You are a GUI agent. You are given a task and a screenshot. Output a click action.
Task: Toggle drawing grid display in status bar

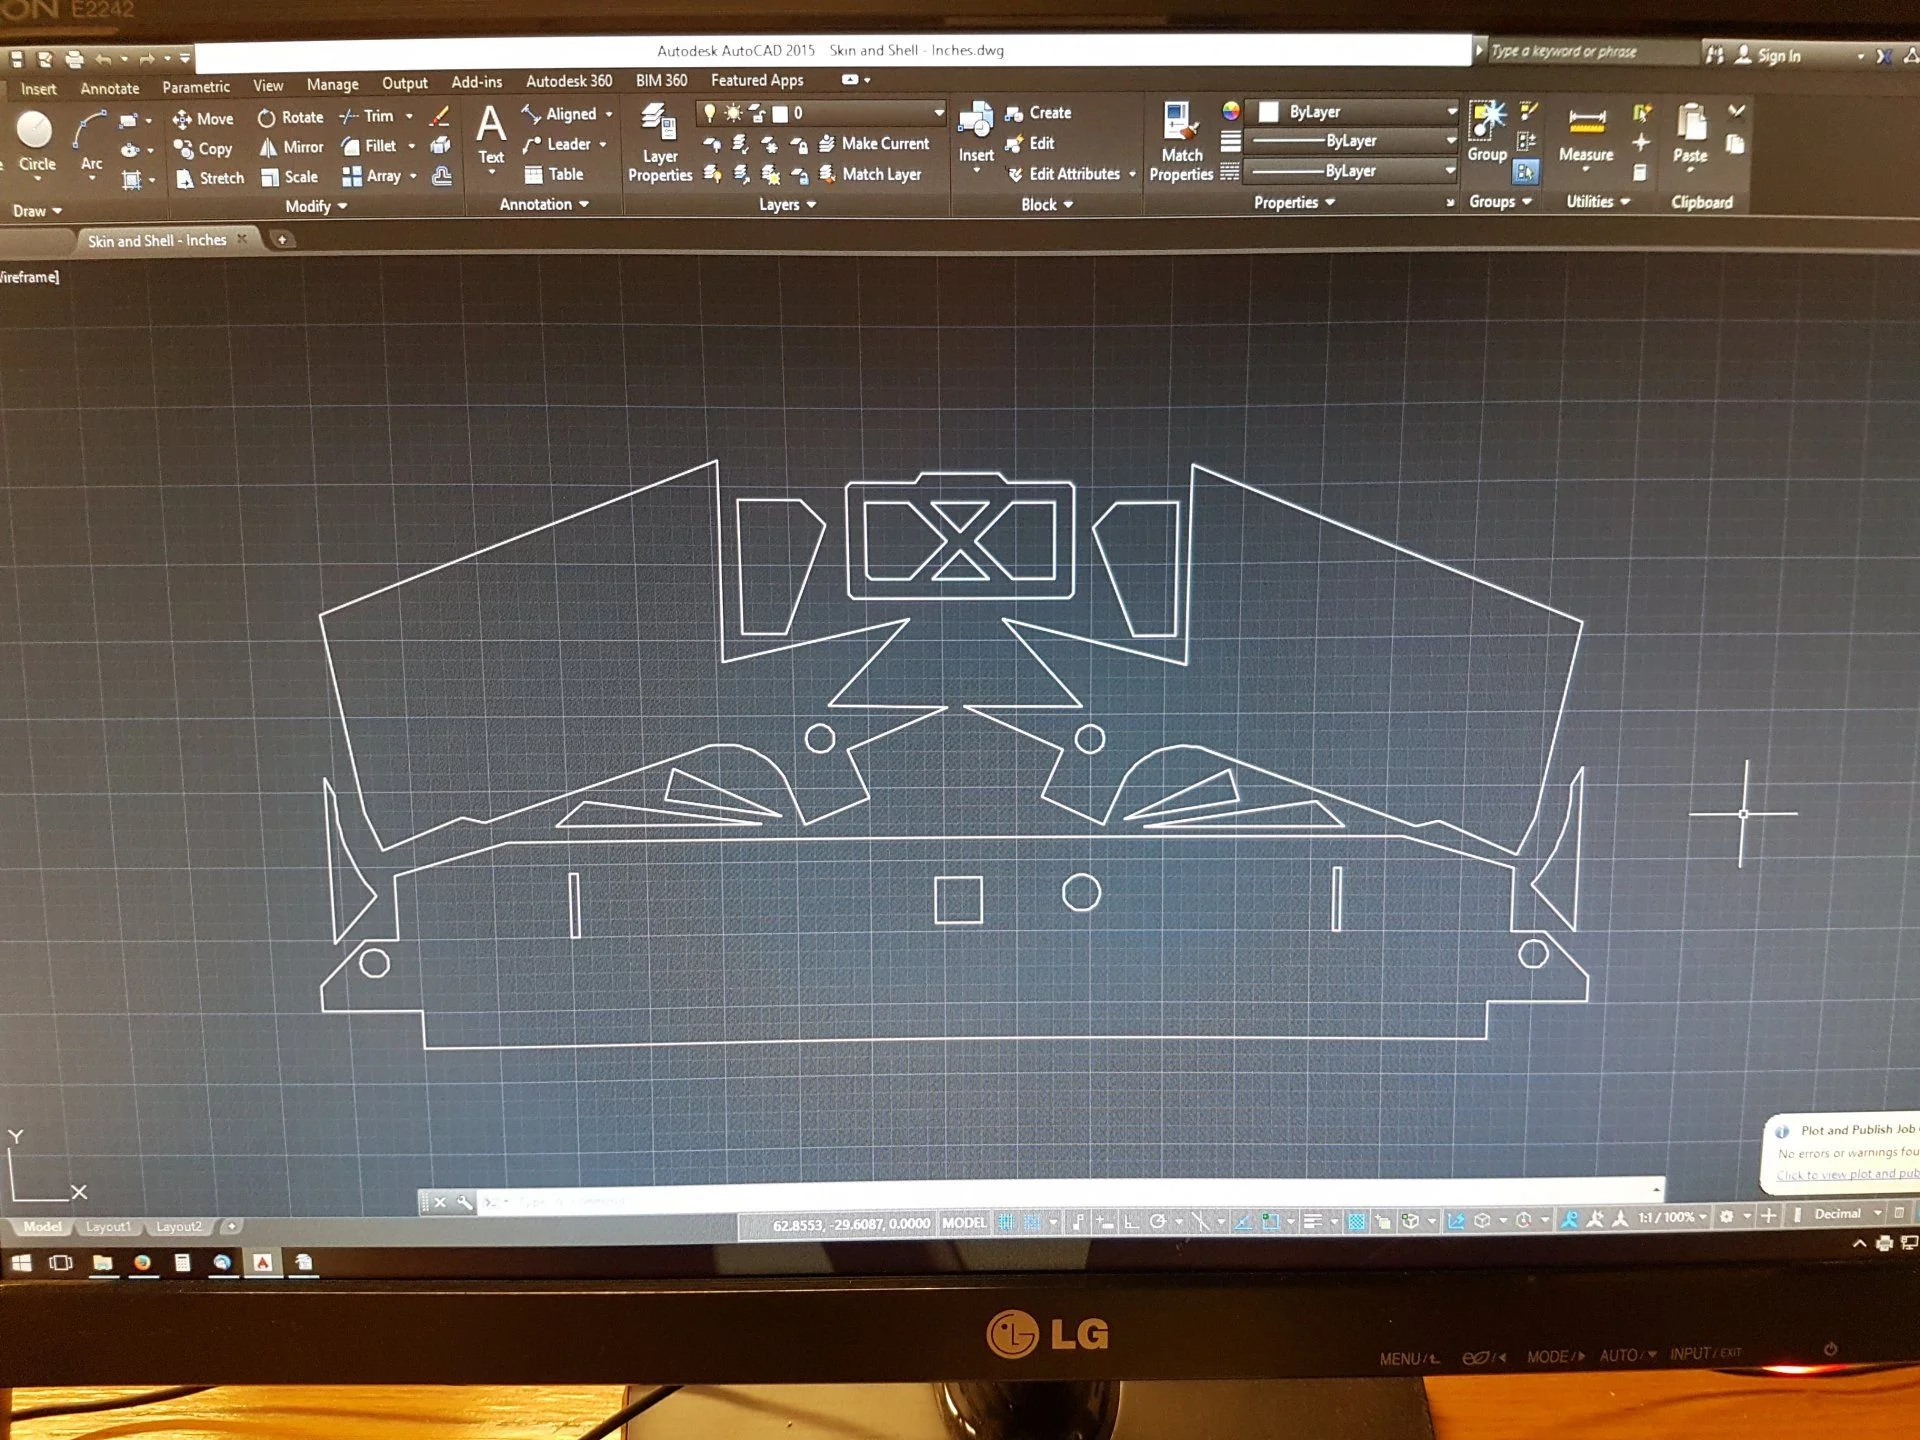1006,1222
